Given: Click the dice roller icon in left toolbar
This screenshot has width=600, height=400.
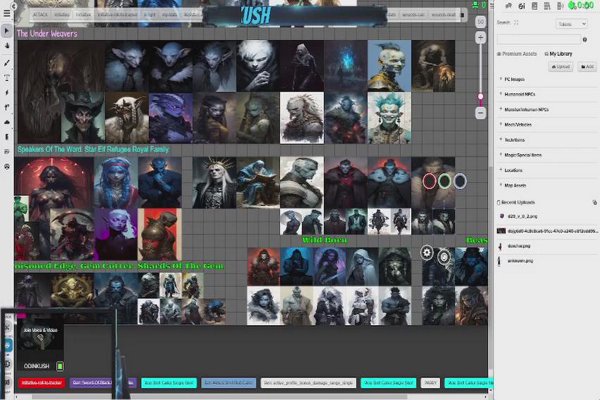Looking at the screenshot, I should click(7, 152).
